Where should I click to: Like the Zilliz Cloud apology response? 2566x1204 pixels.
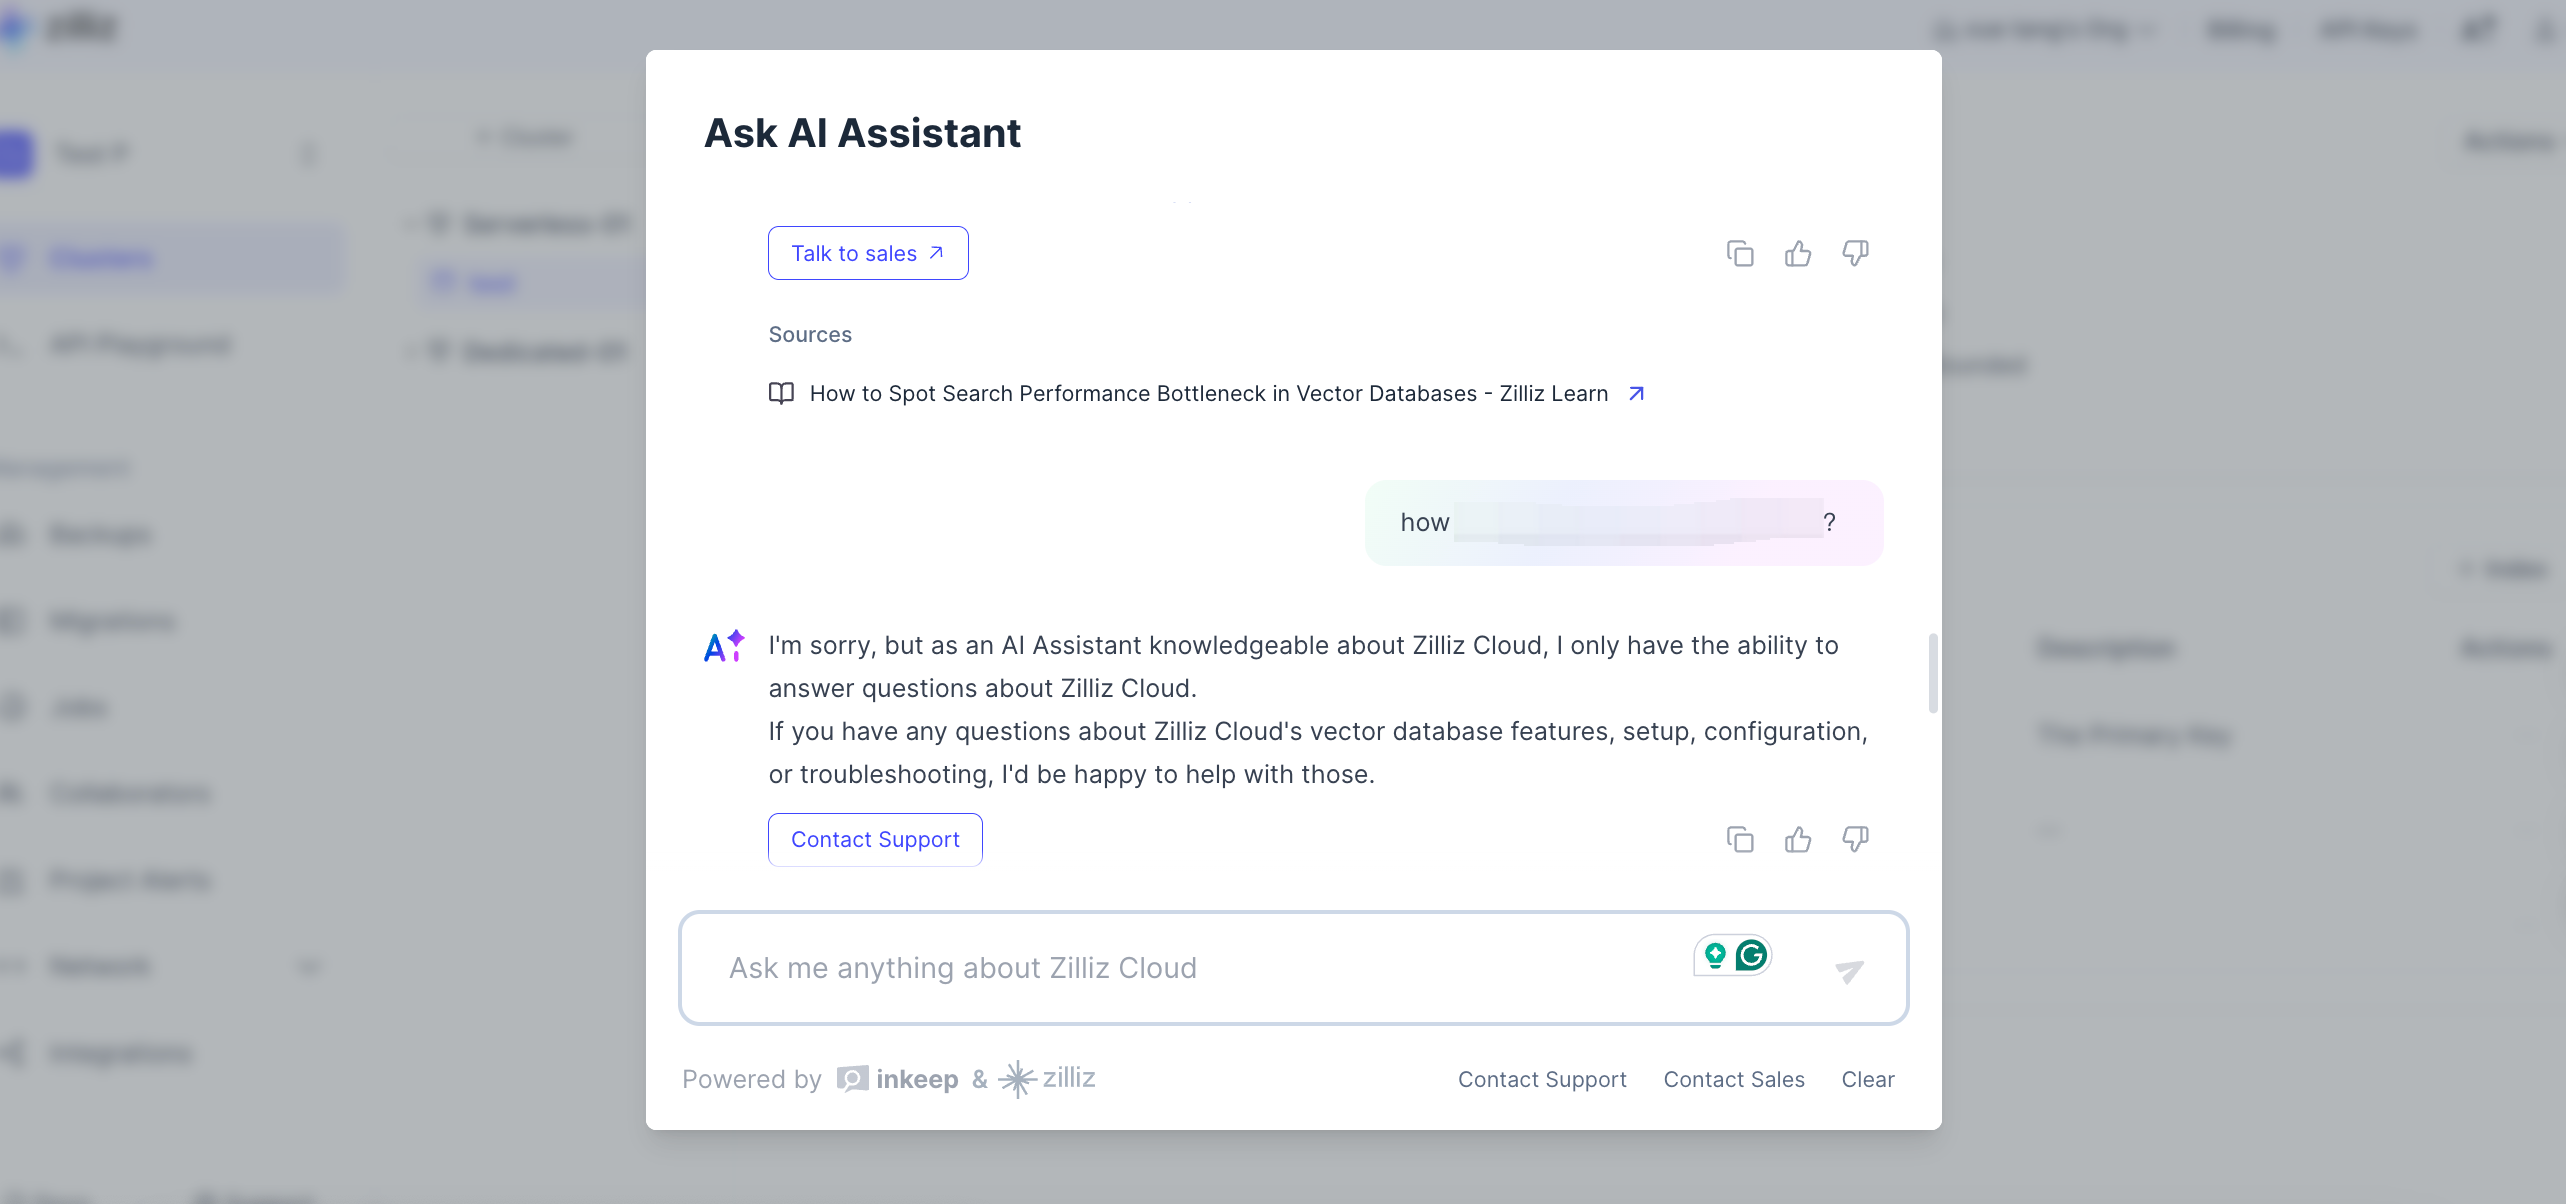tap(1798, 840)
